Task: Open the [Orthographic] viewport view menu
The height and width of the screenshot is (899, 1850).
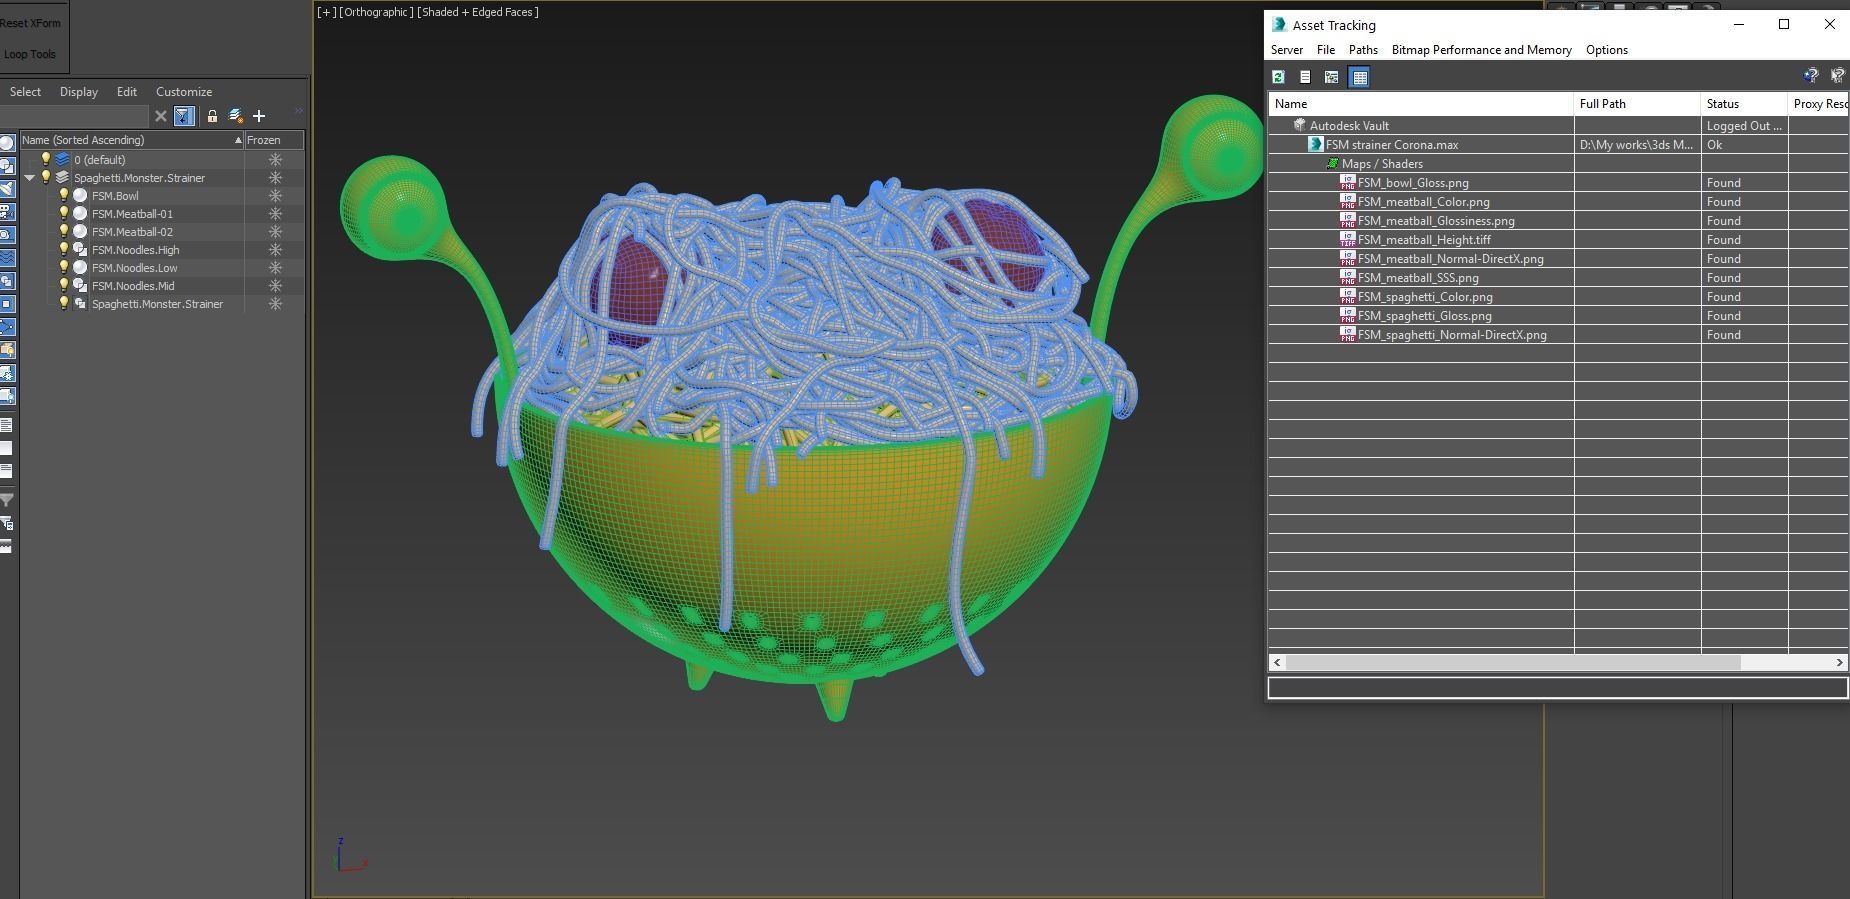Action: pyautogui.click(x=376, y=12)
